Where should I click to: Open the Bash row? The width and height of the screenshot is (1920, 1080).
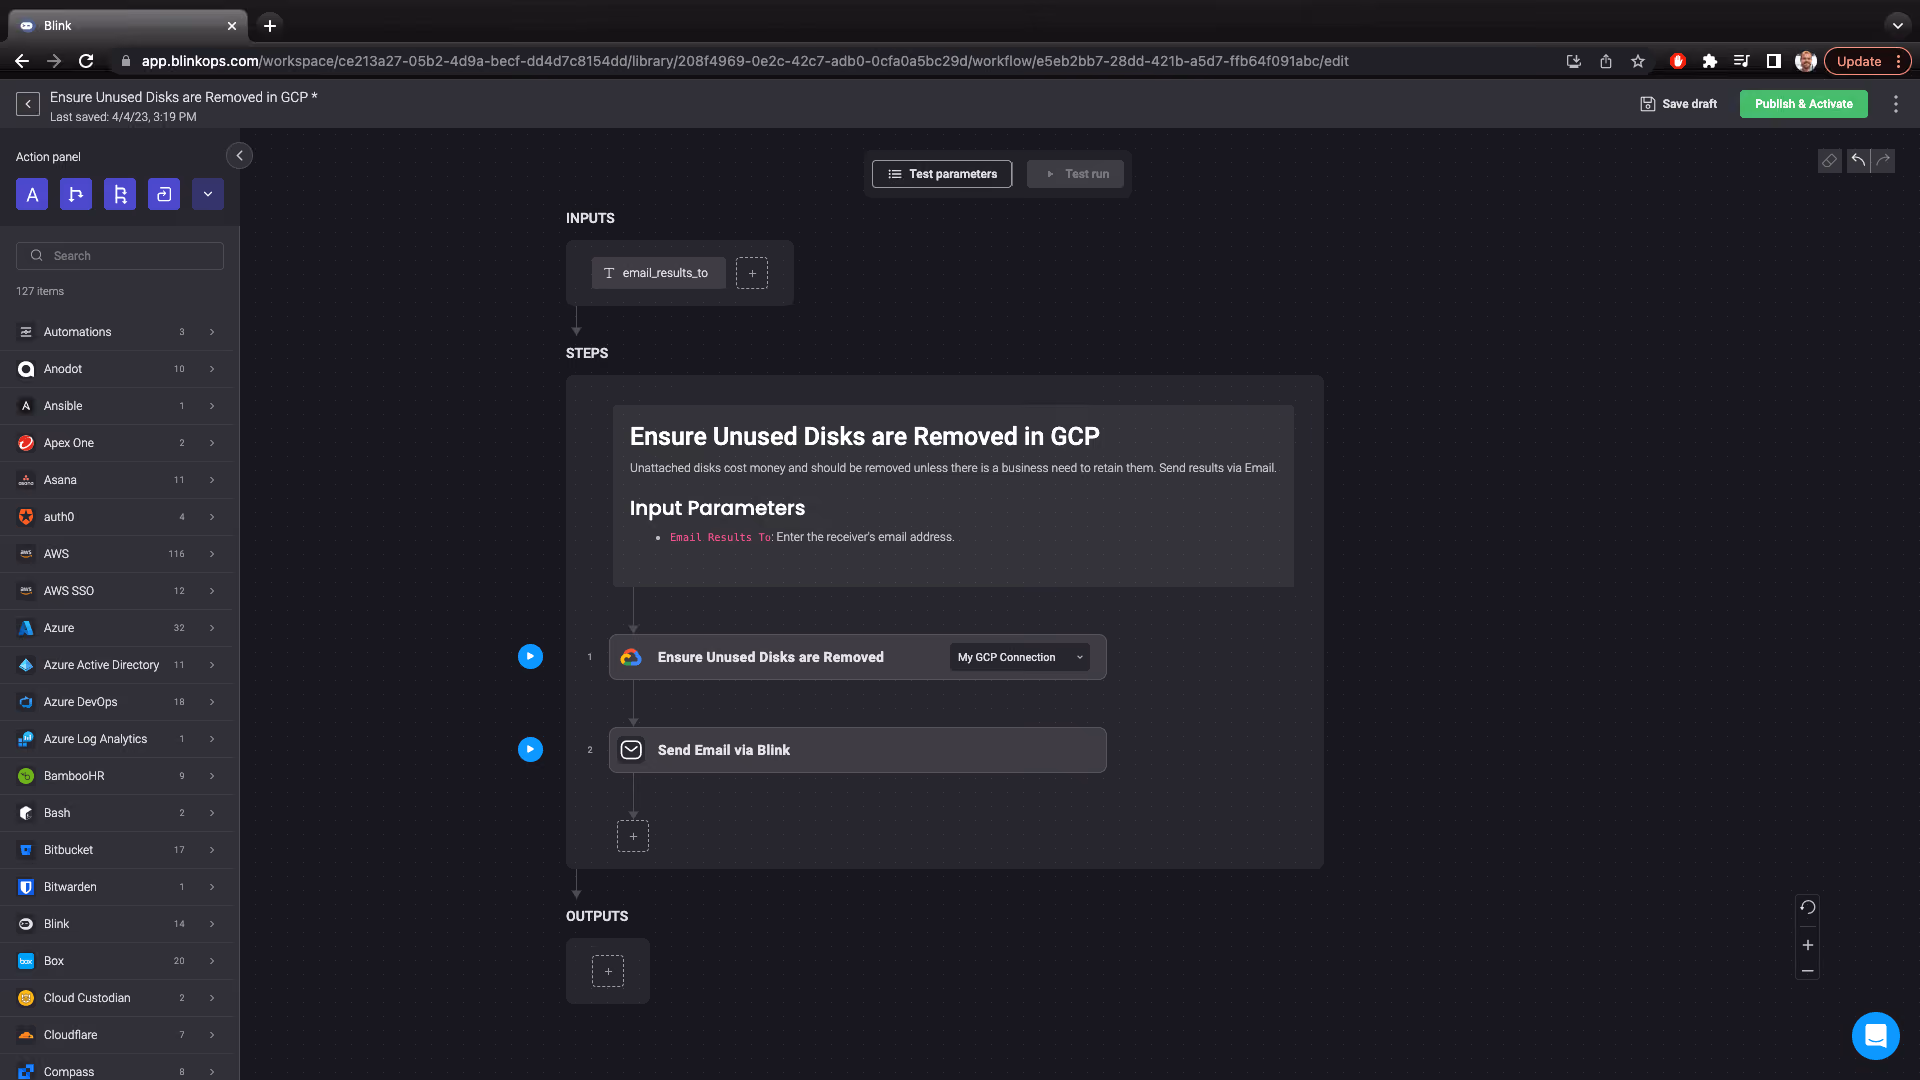[x=116, y=813]
